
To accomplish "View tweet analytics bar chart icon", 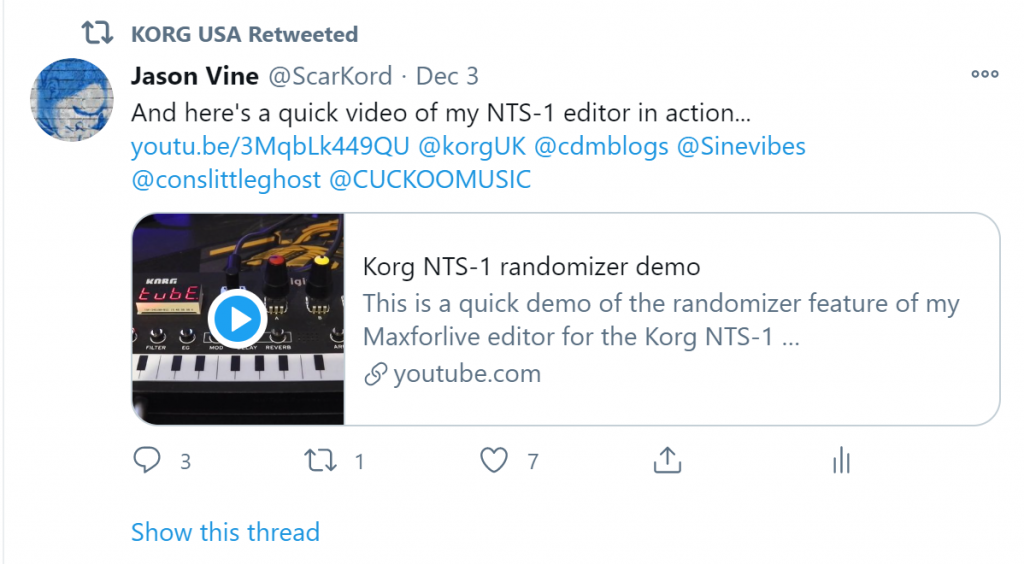I will (x=841, y=460).
